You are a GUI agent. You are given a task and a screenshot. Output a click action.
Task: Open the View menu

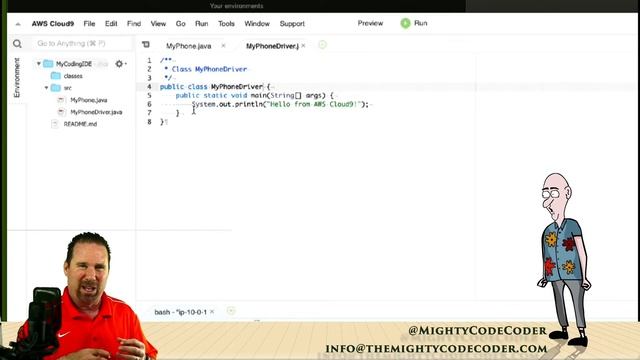pyautogui.click(x=158, y=24)
